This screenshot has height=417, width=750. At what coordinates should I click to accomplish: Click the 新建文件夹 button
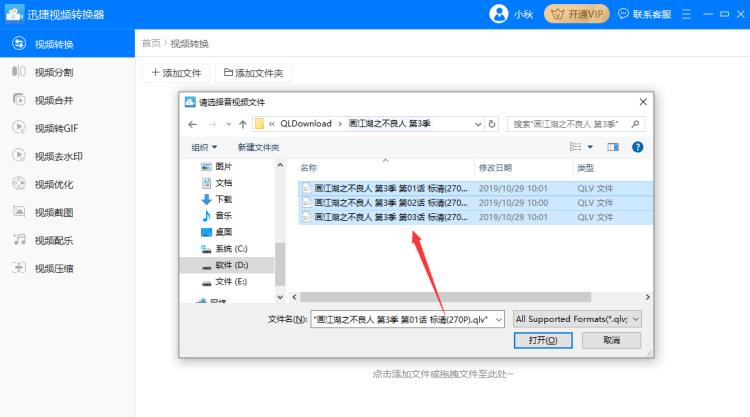pyautogui.click(x=258, y=147)
